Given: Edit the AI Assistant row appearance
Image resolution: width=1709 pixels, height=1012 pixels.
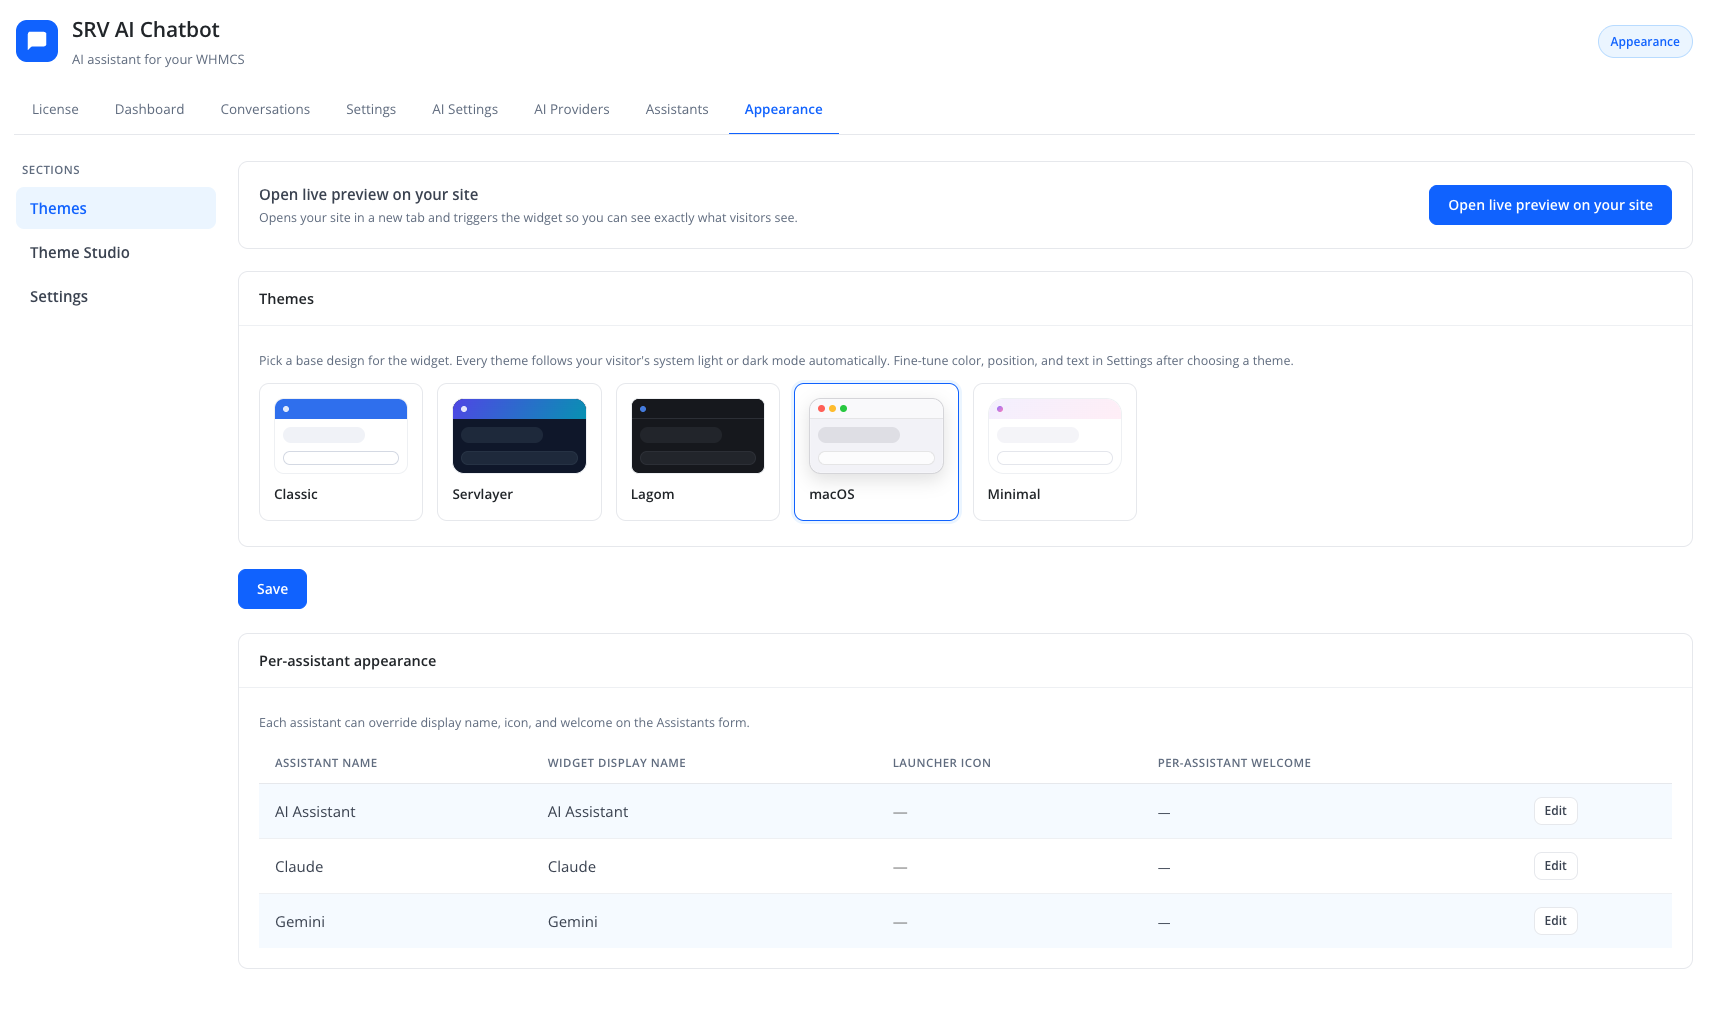Looking at the screenshot, I should [x=1555, y=811].
